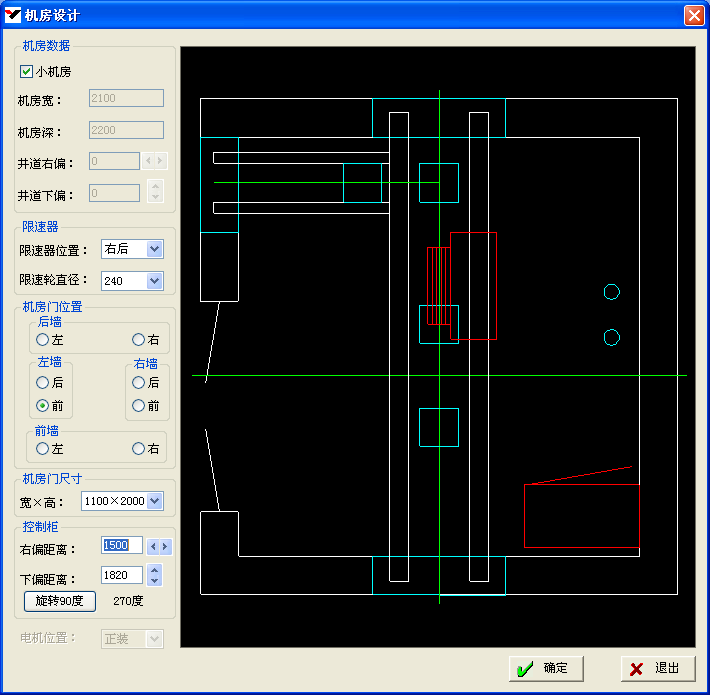Choose 前墙 左 door position radio
The width and height of the screenshot is (710, 695).
pyautogui.click(x=43, y=449)
